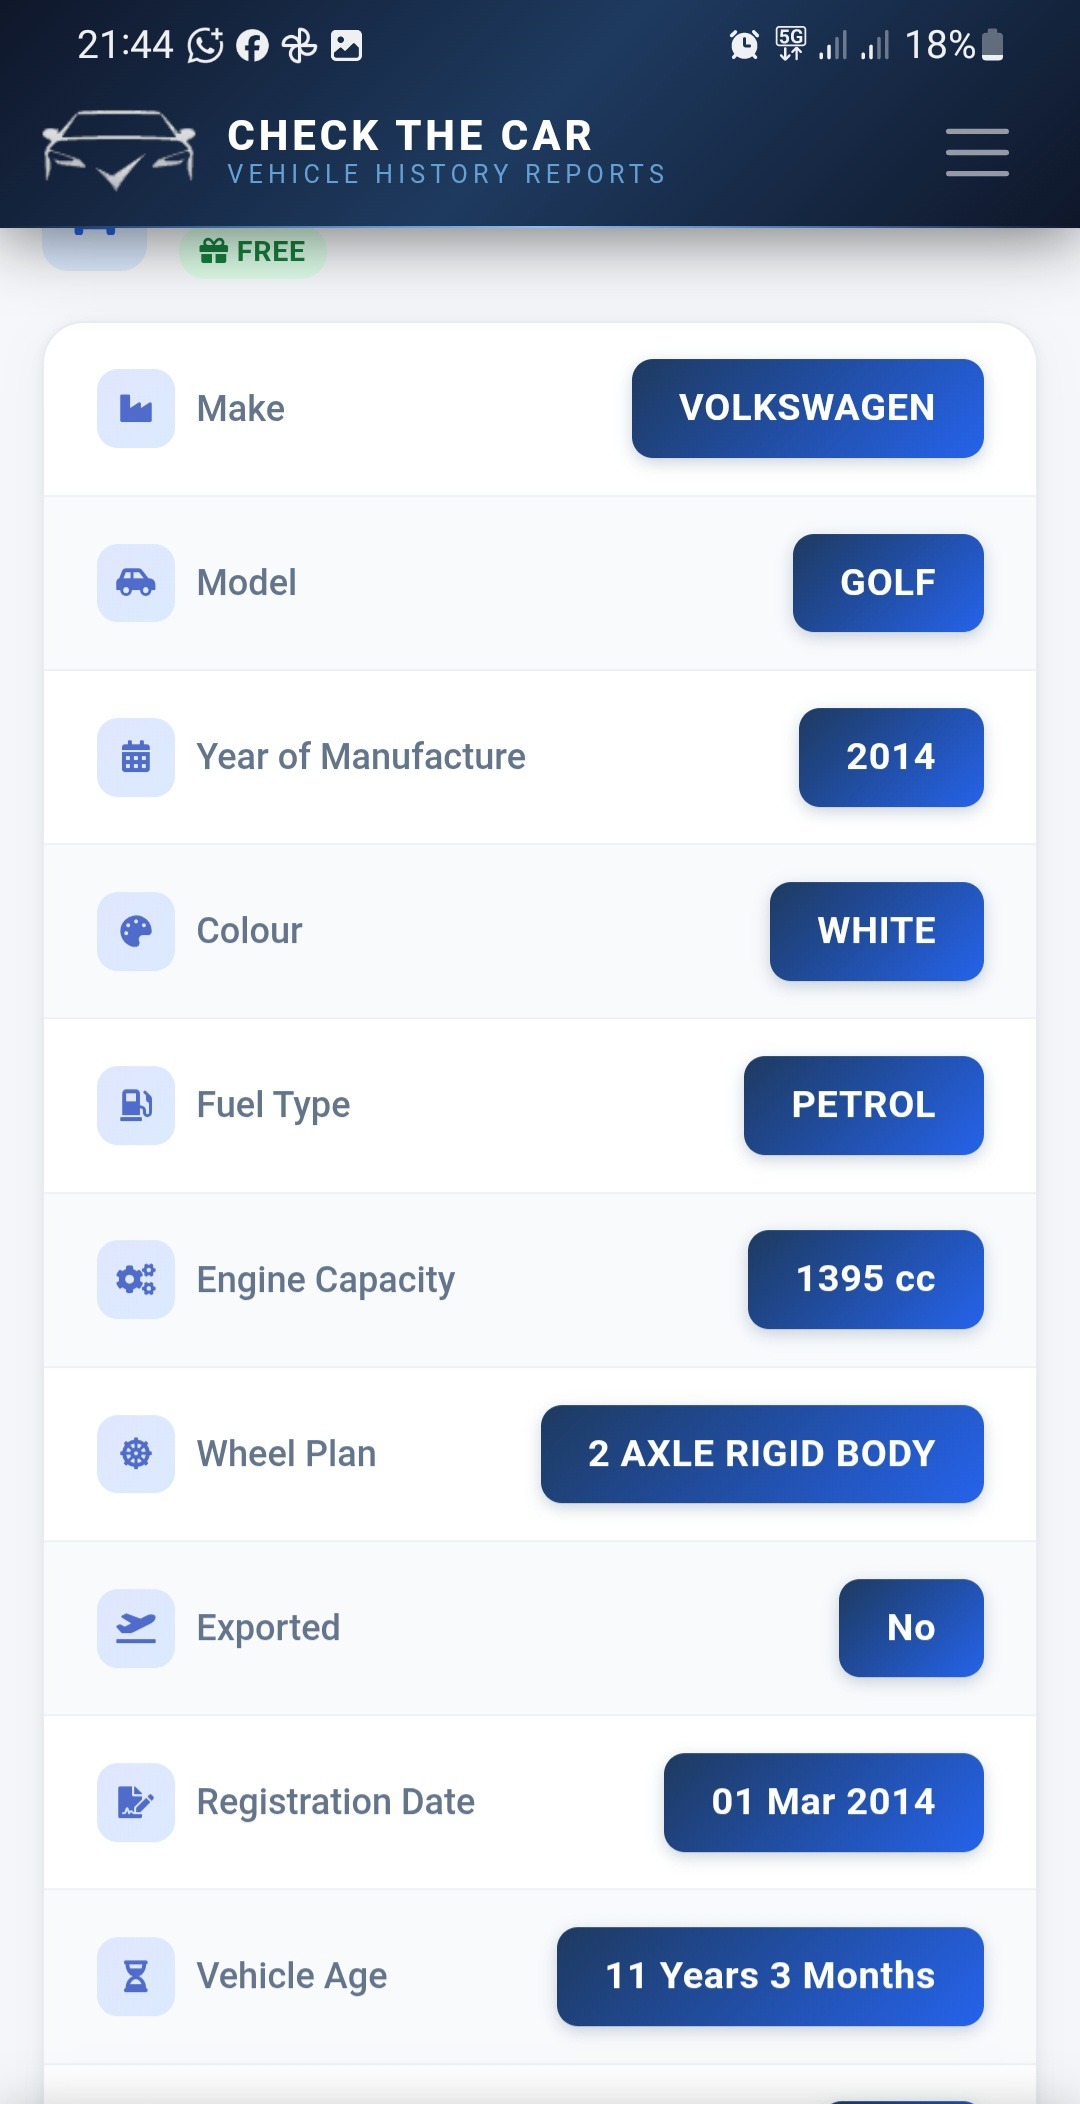Tap the paint palette Colour icon
1080x2104 pixels.
136,931
